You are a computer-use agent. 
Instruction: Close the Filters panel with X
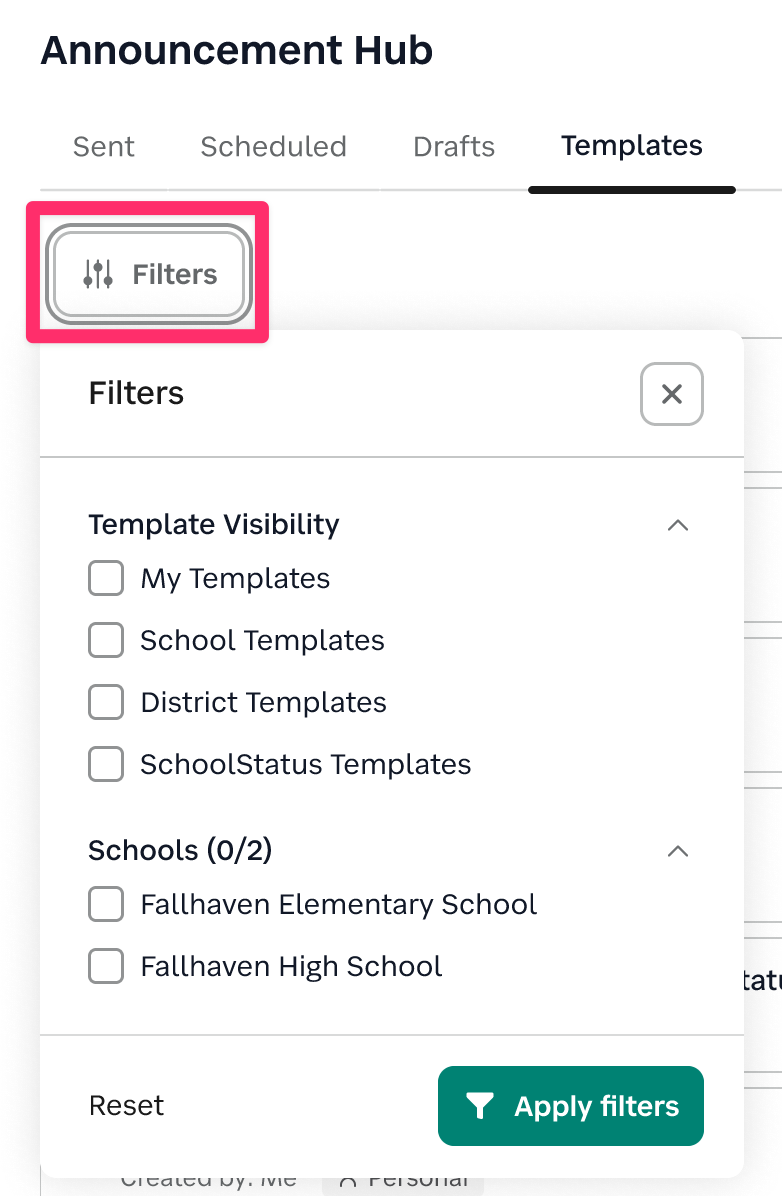coord(672,394)
